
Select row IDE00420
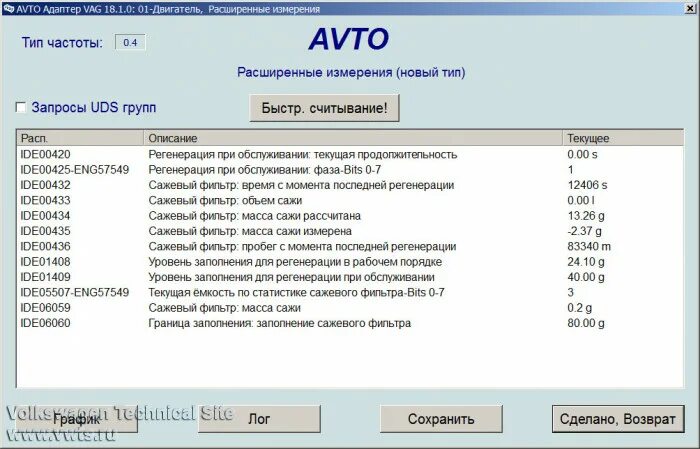350,154
